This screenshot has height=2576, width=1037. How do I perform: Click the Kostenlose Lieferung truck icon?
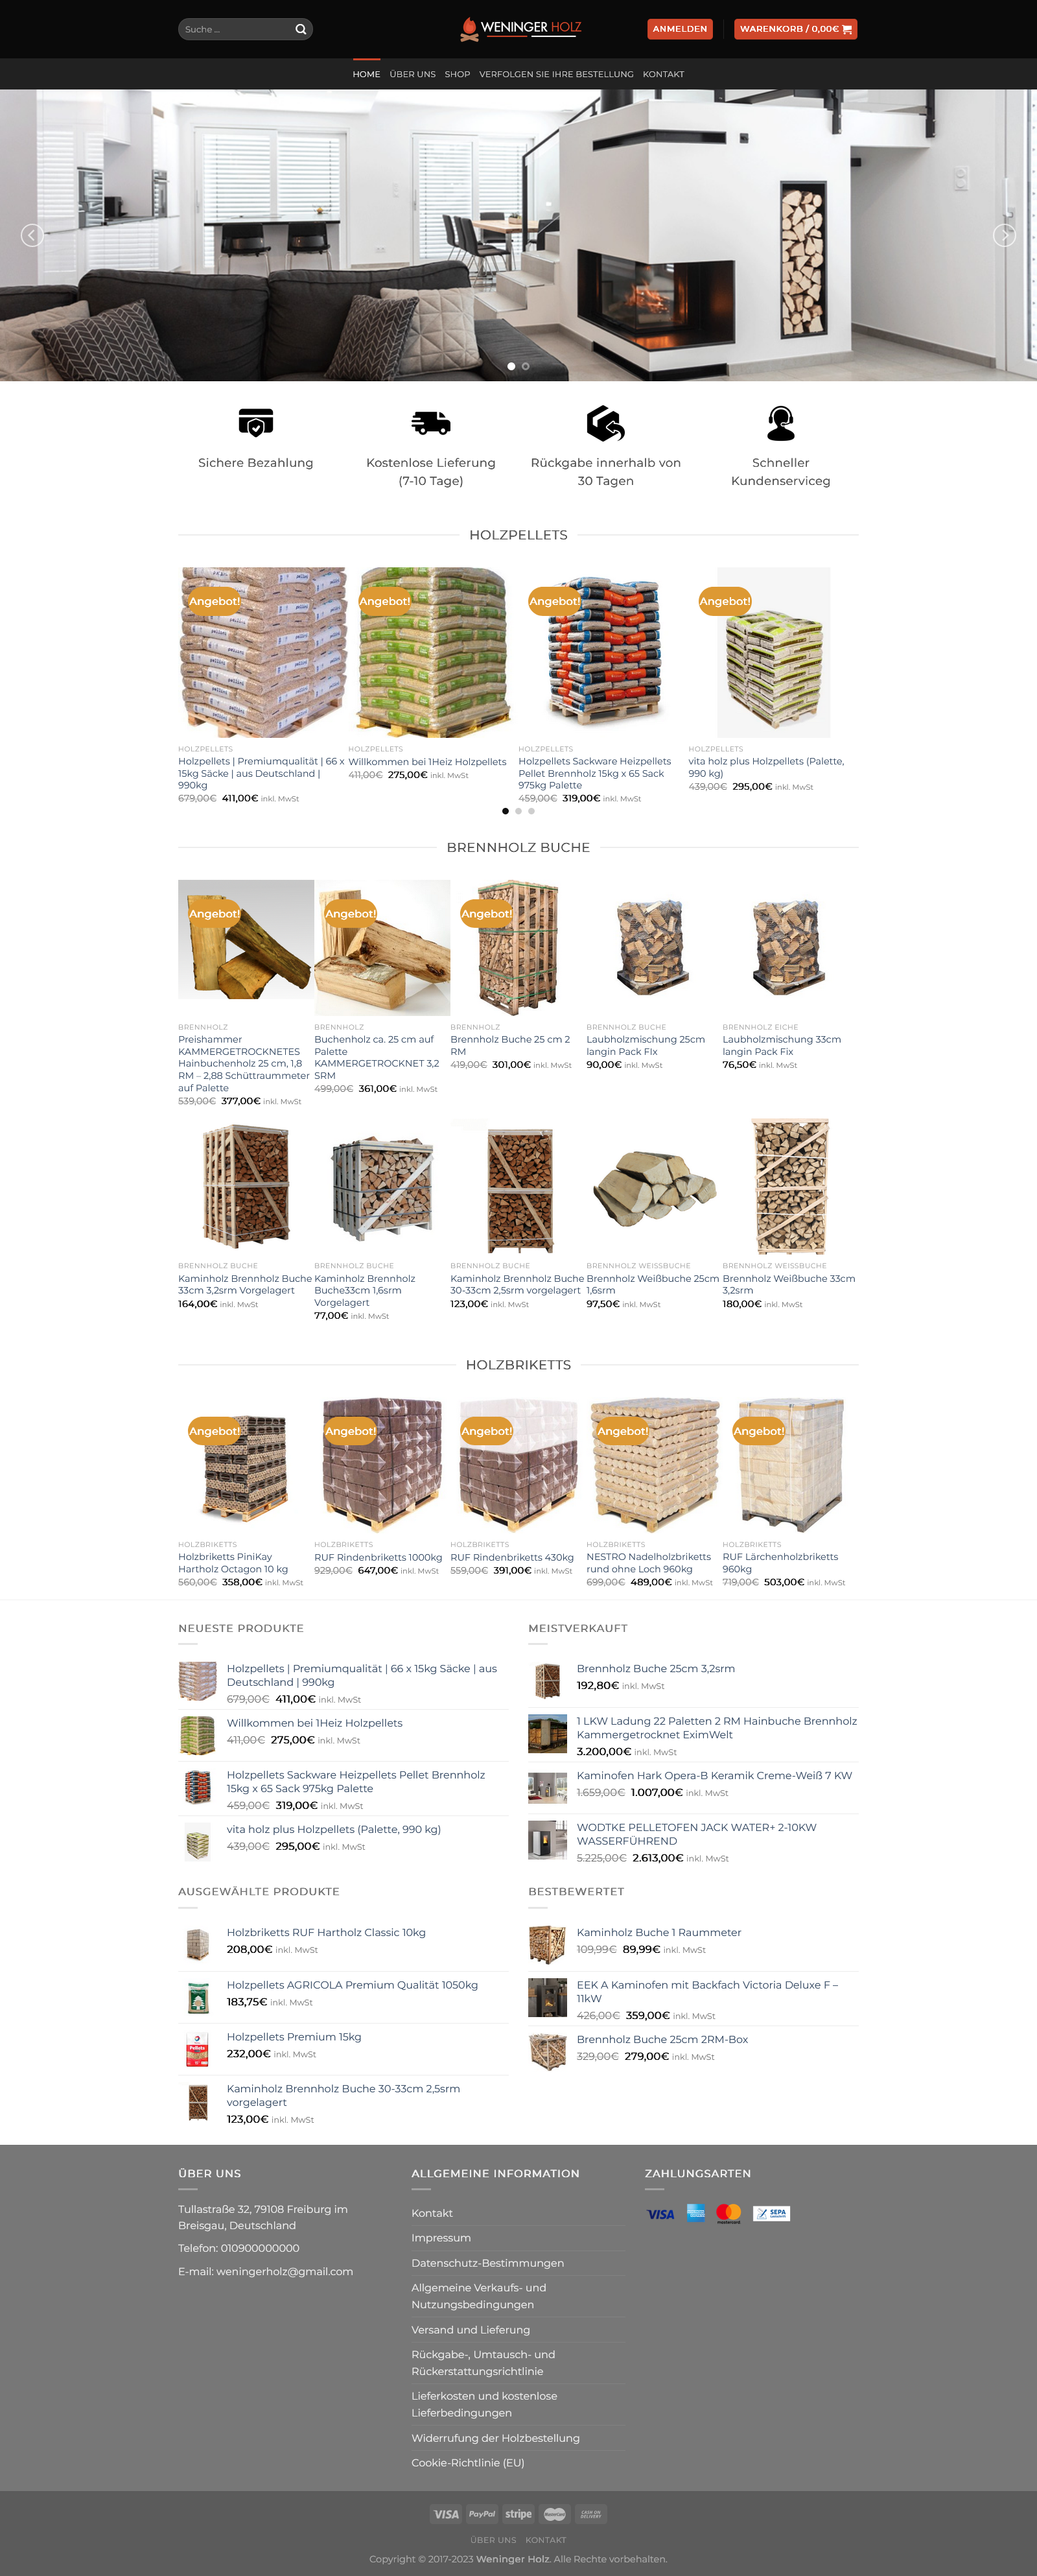point(431,423)
